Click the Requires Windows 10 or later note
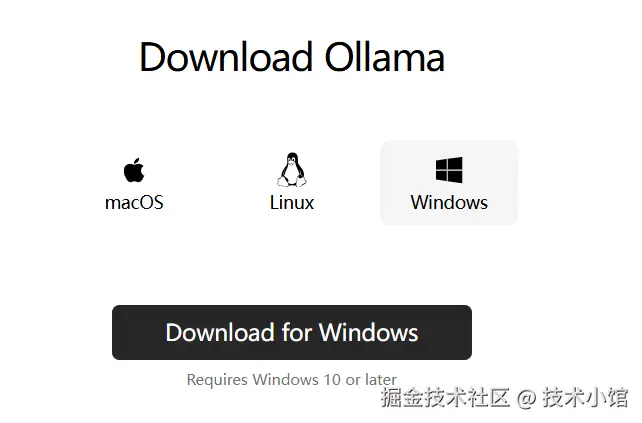This screenshot has width=642, height=423. [292, 380]
